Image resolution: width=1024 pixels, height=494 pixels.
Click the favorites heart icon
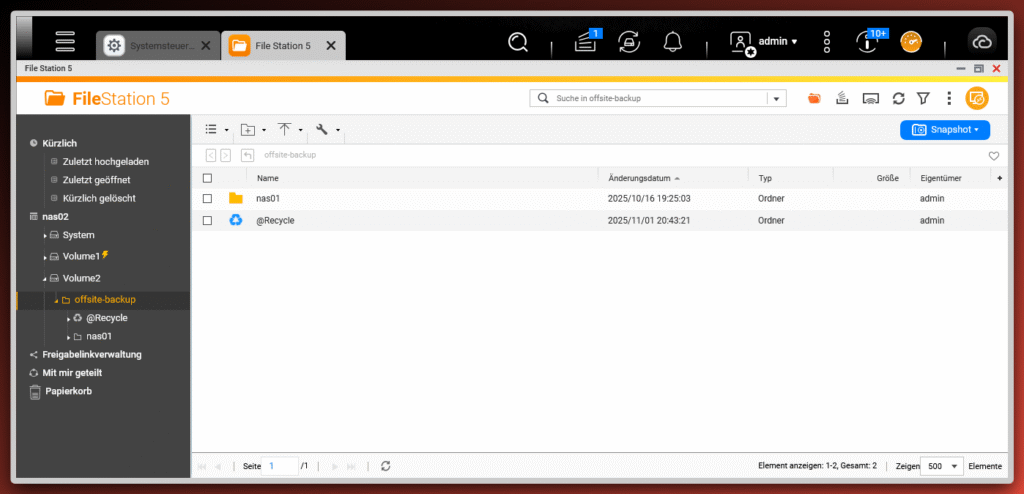(993, 156)
